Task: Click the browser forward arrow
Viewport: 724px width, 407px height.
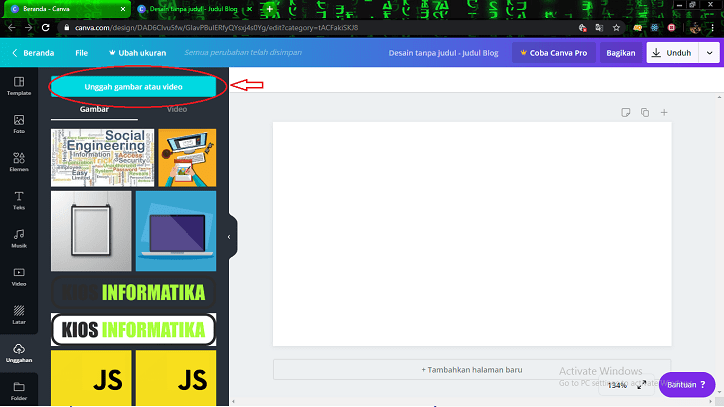Action: pyautogui.click(x=29, y=28)
